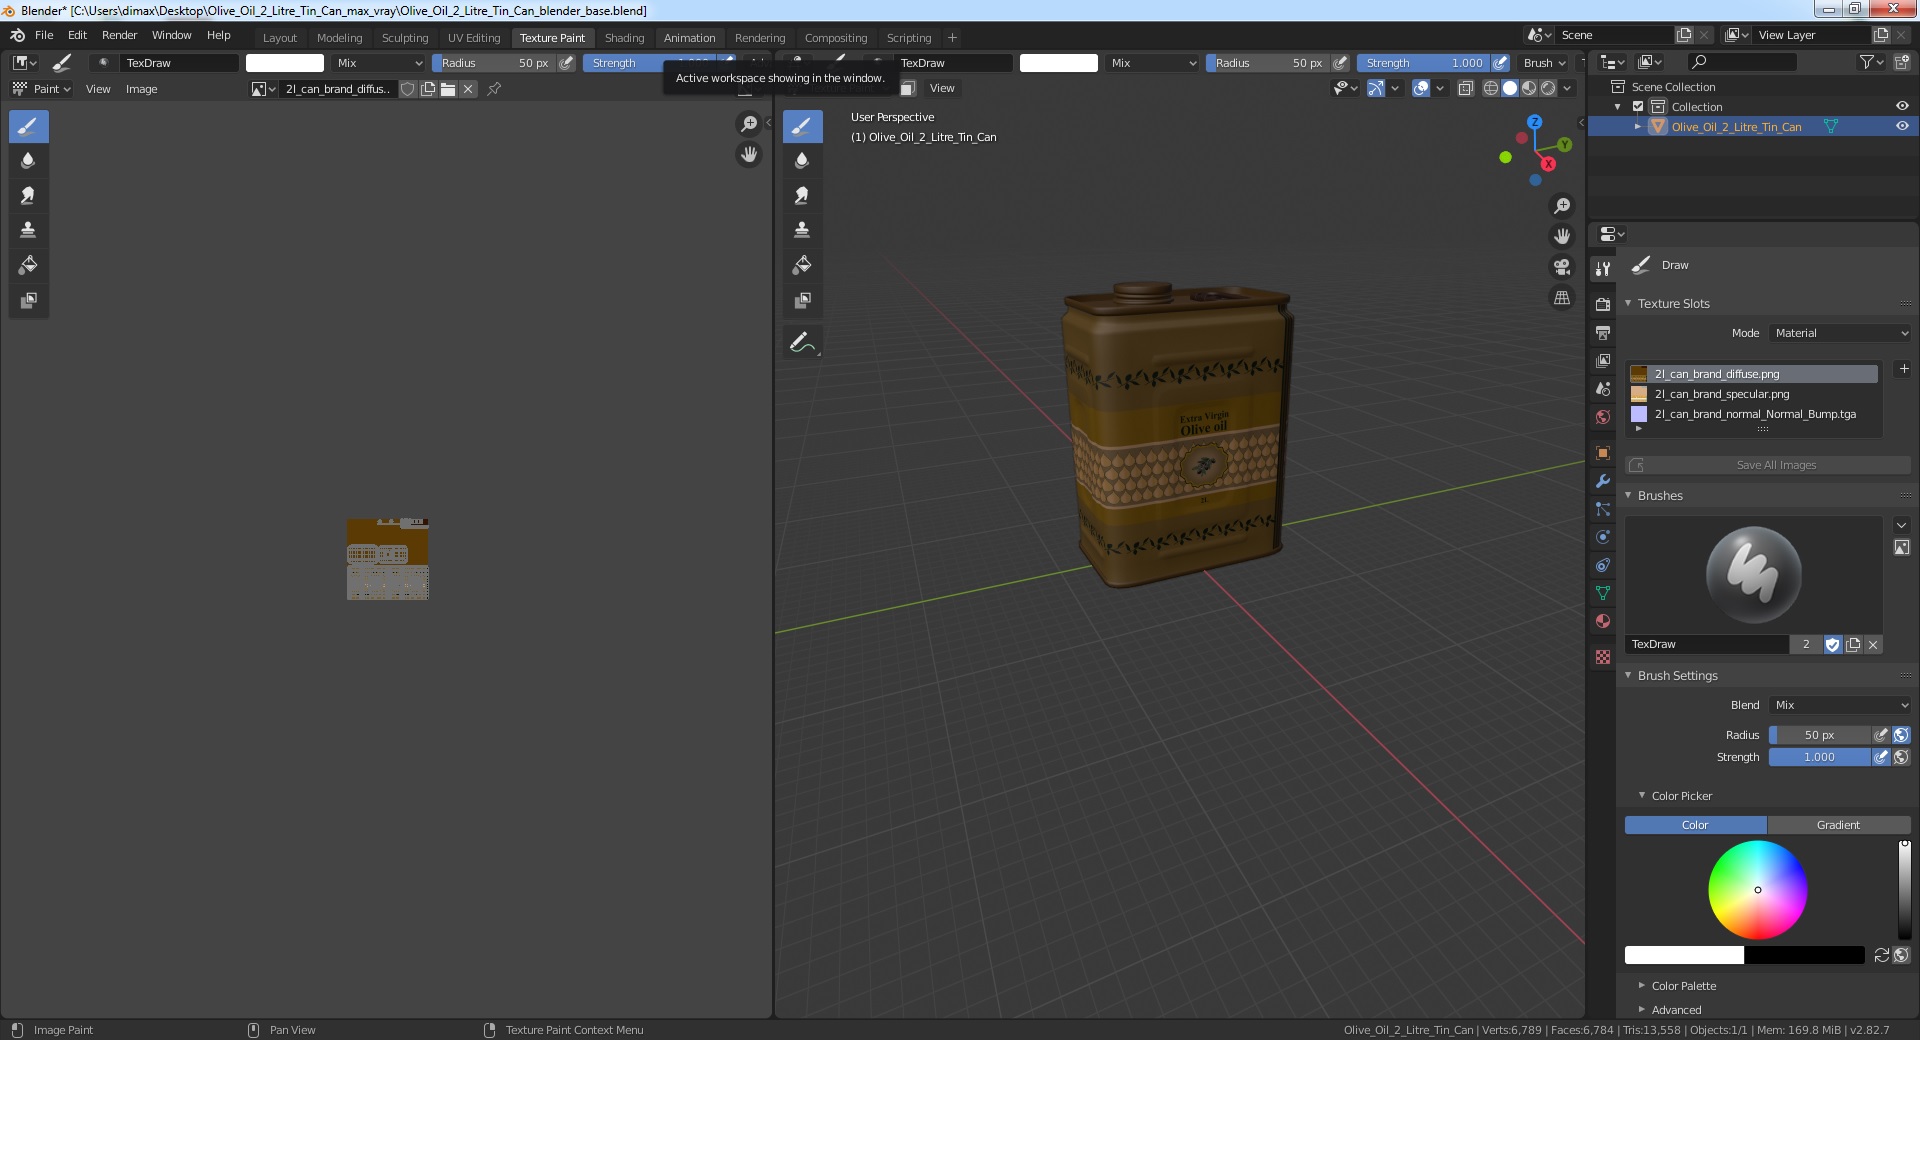This screenshot has height=1158, width=1920.
Task: Open the Render menu
Action: [119, 35]
